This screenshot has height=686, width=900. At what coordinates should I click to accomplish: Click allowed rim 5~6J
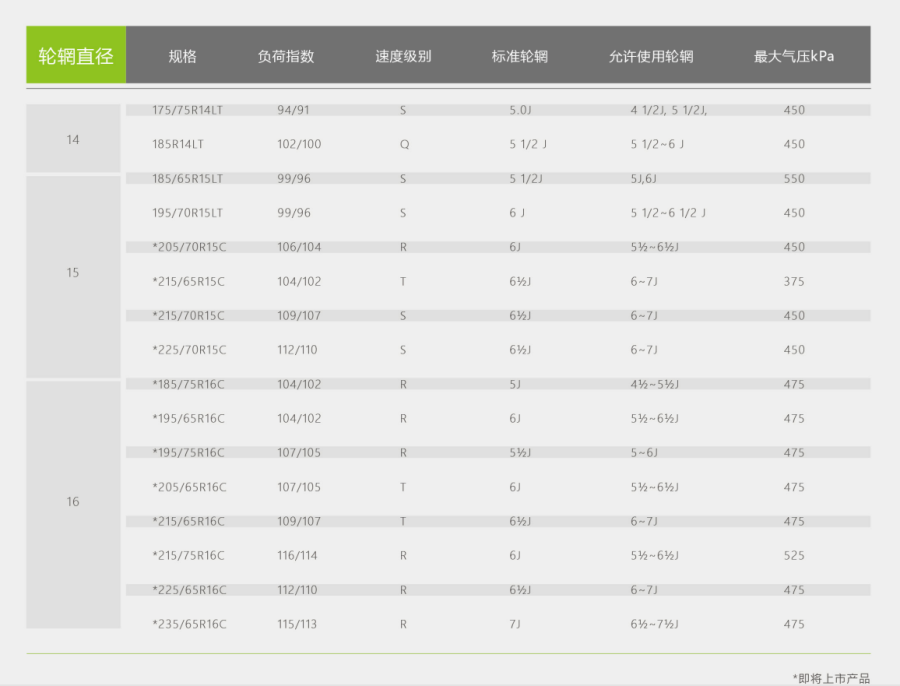[644, 452]
